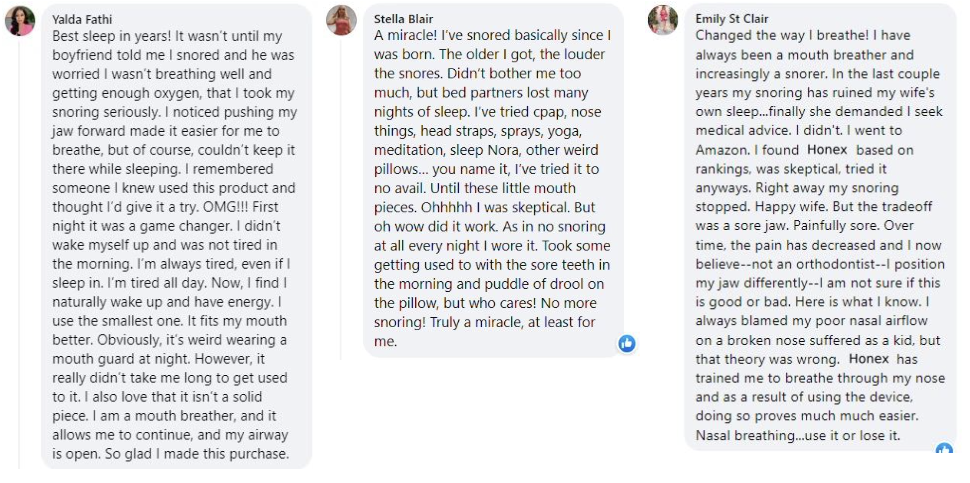
Task: Open Yalda Fathi's profile name link
Action: (83, 18)
